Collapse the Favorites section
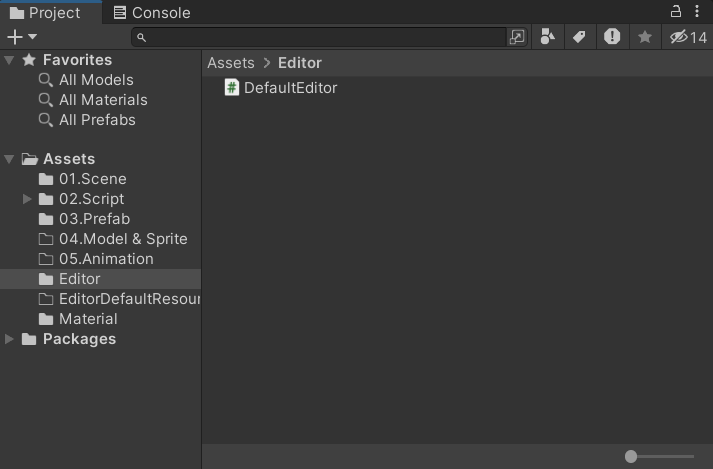The height and width of the screenshot is (469, 713). tap(9, 60)
